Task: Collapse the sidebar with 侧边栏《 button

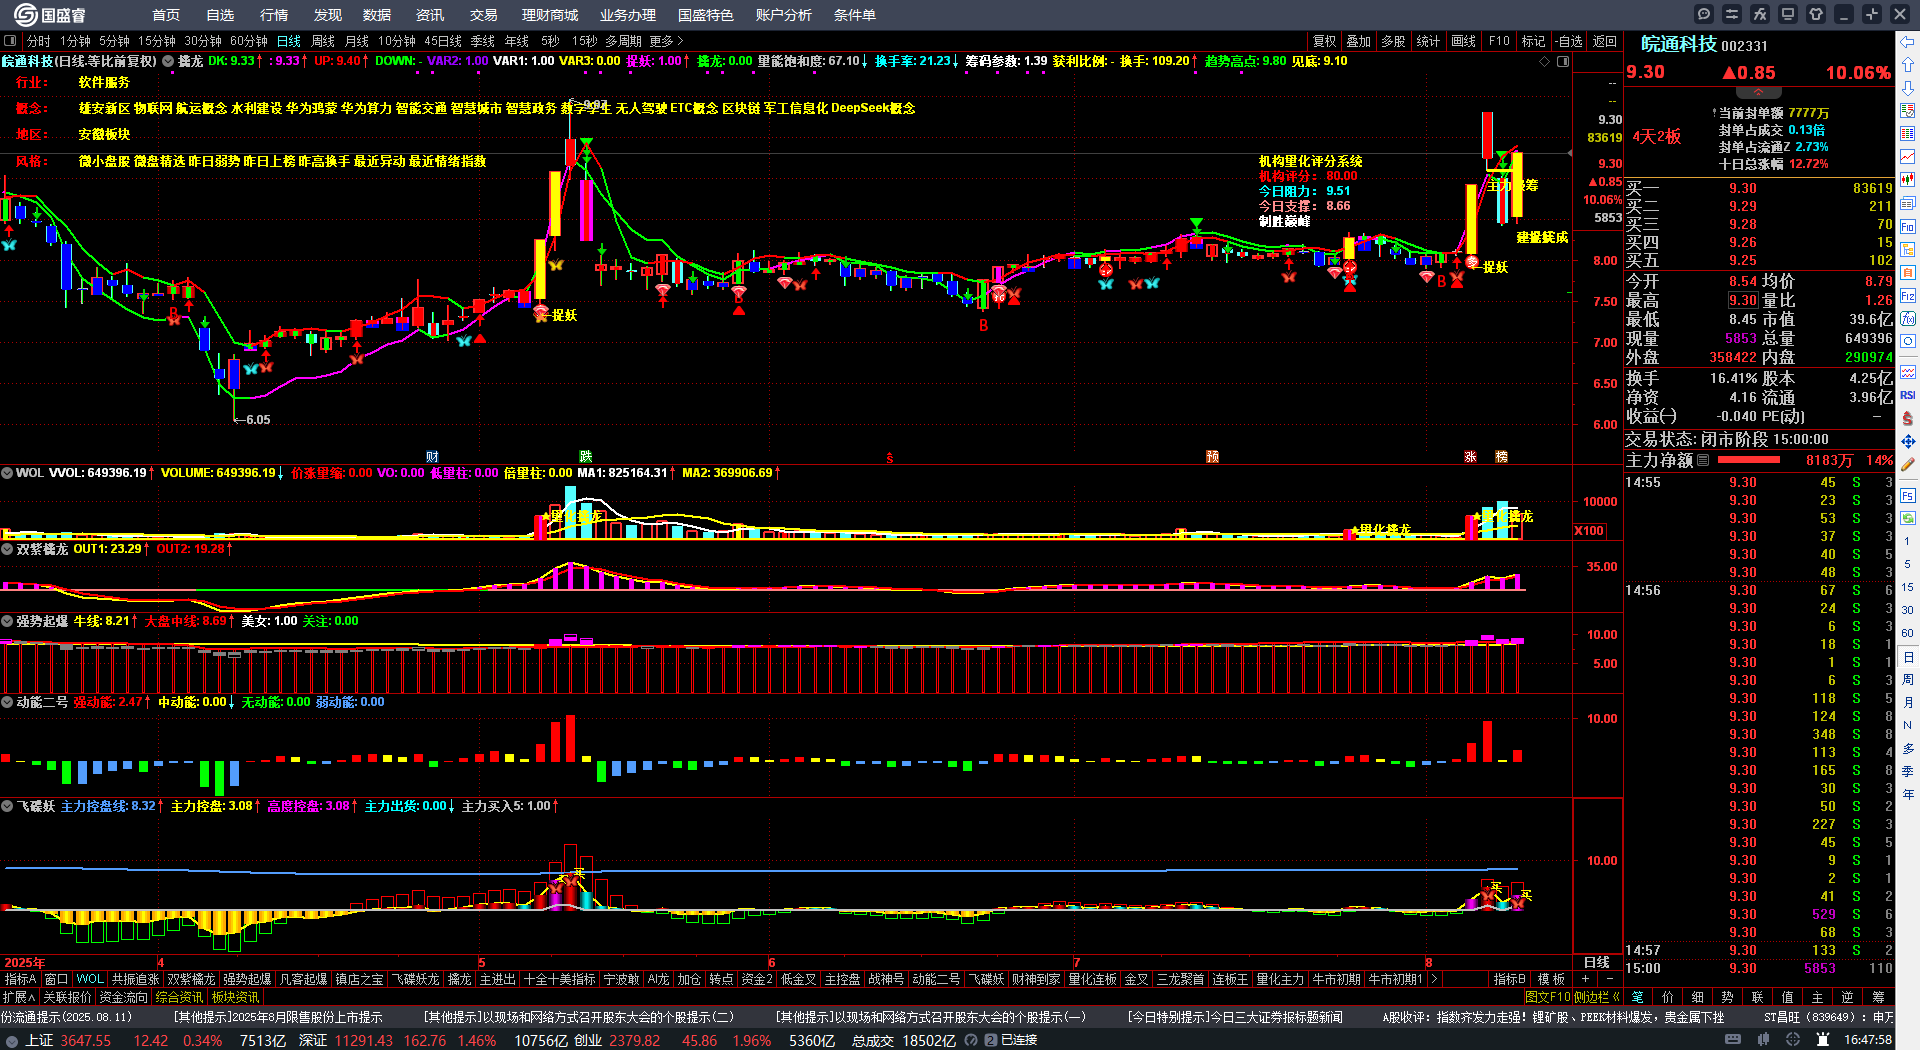Action: pos(1597,997)
